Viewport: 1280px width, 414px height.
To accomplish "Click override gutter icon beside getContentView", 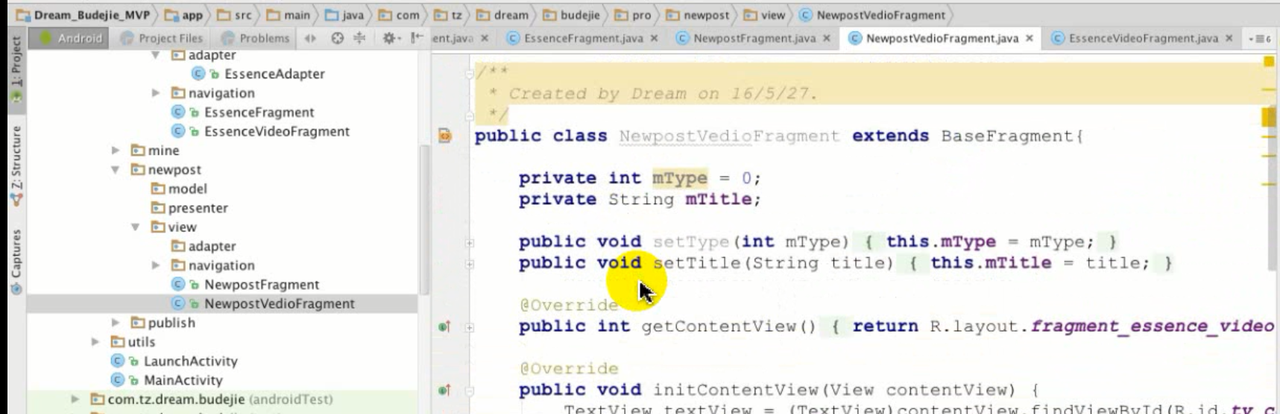I will point(444,326).
